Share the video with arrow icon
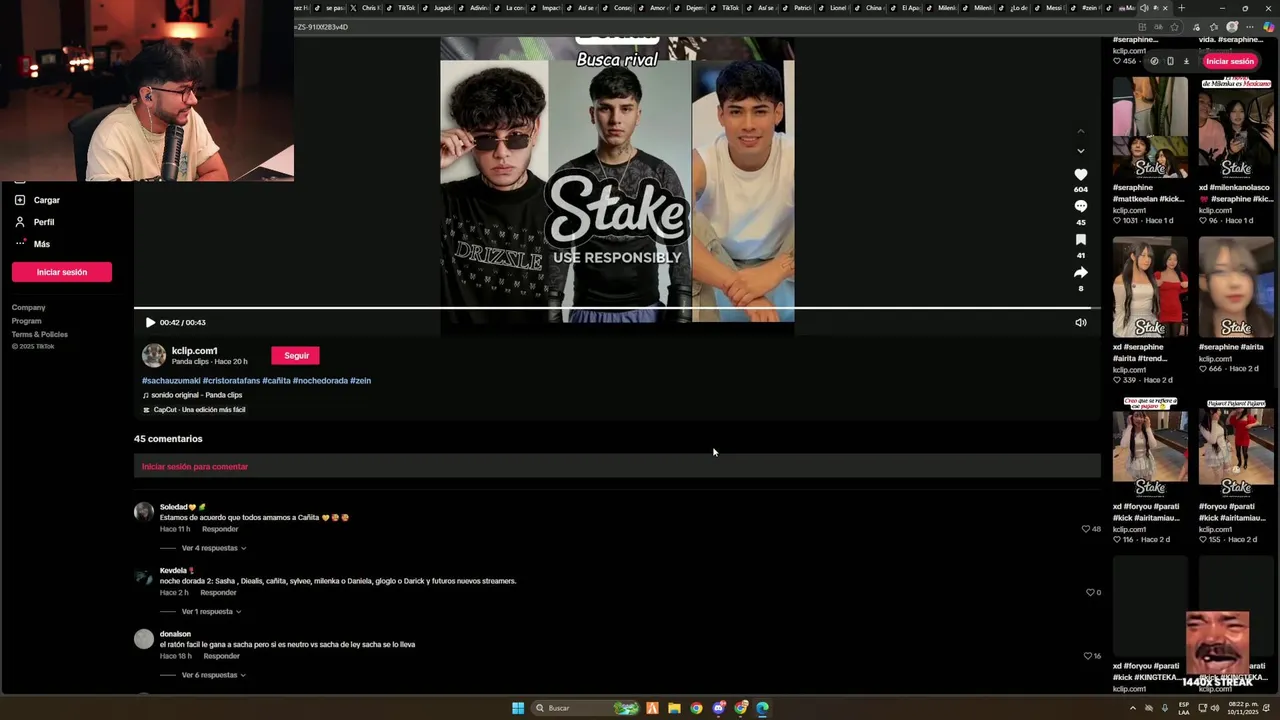Image resolution: width=1280 pixels, height=720 pixels. coord(1081,272)
